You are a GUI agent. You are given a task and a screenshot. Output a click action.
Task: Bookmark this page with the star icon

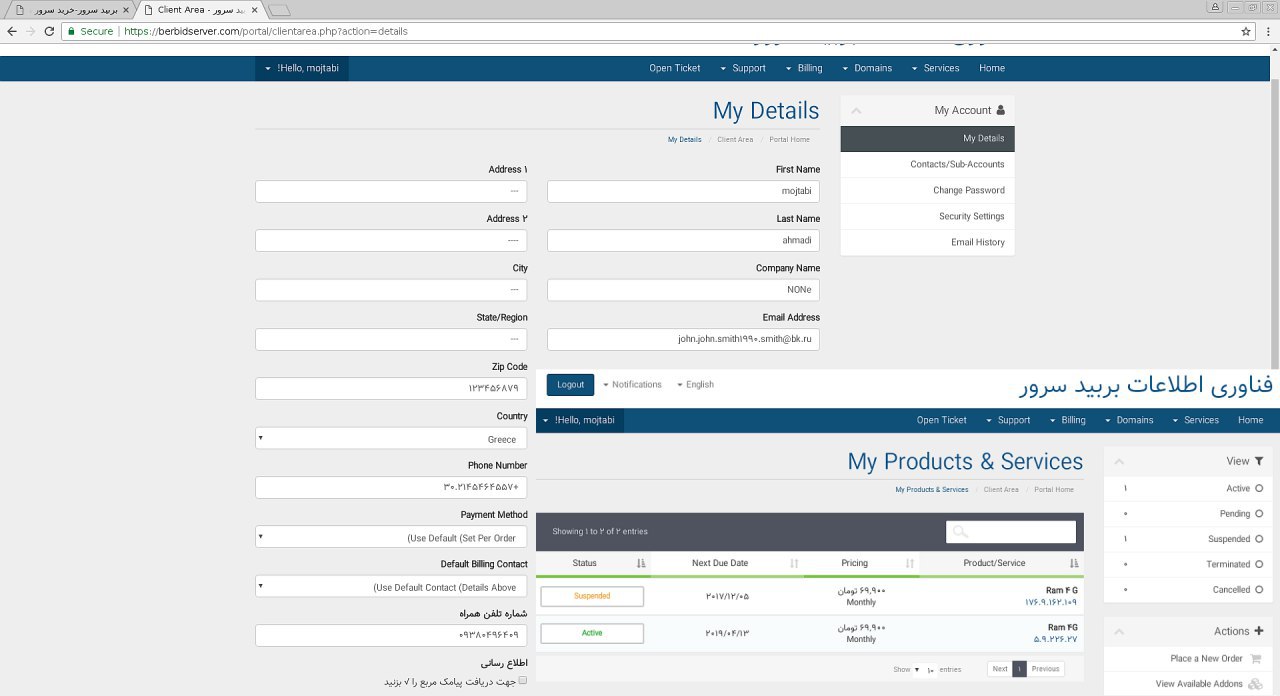(x=1246, y=31)
